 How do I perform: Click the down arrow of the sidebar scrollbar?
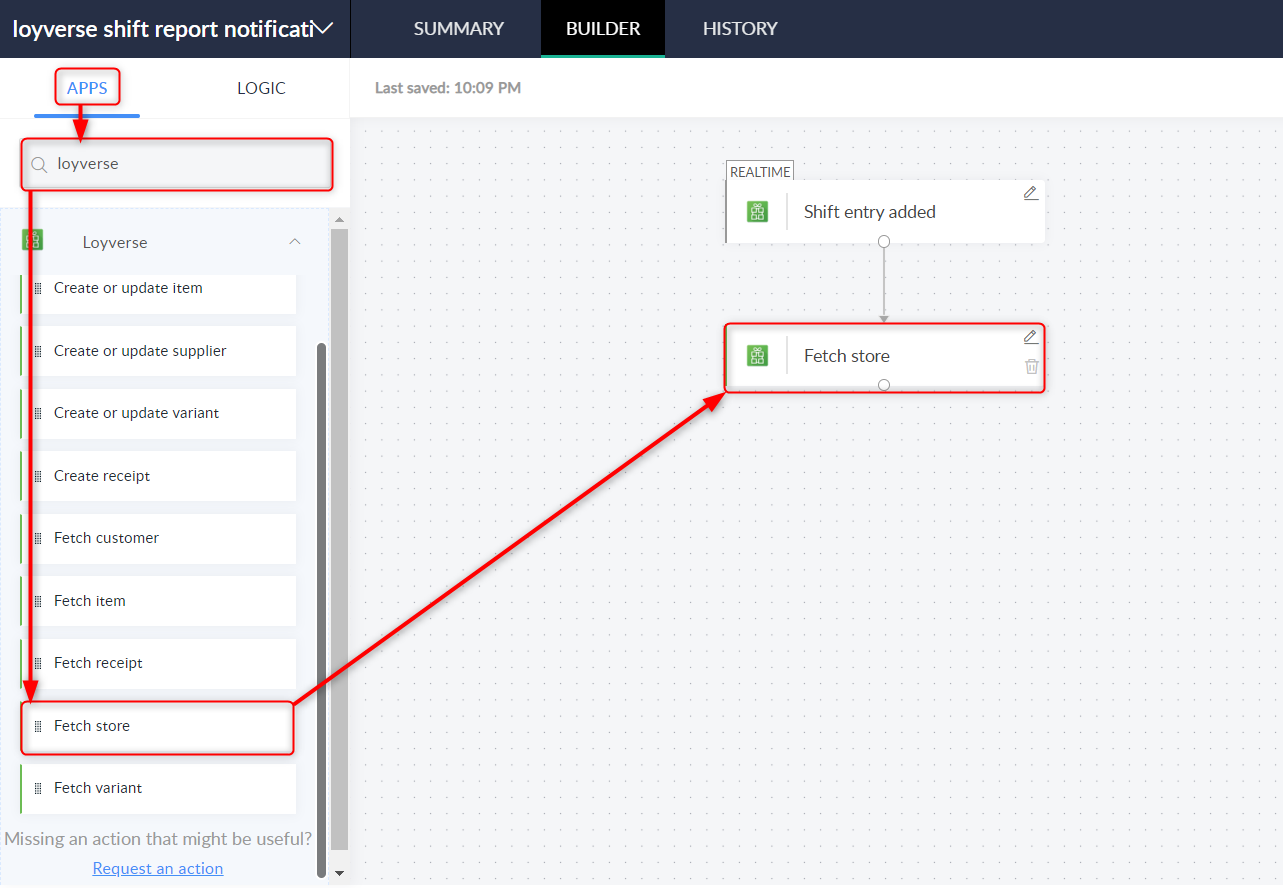[x=340, y=871]
